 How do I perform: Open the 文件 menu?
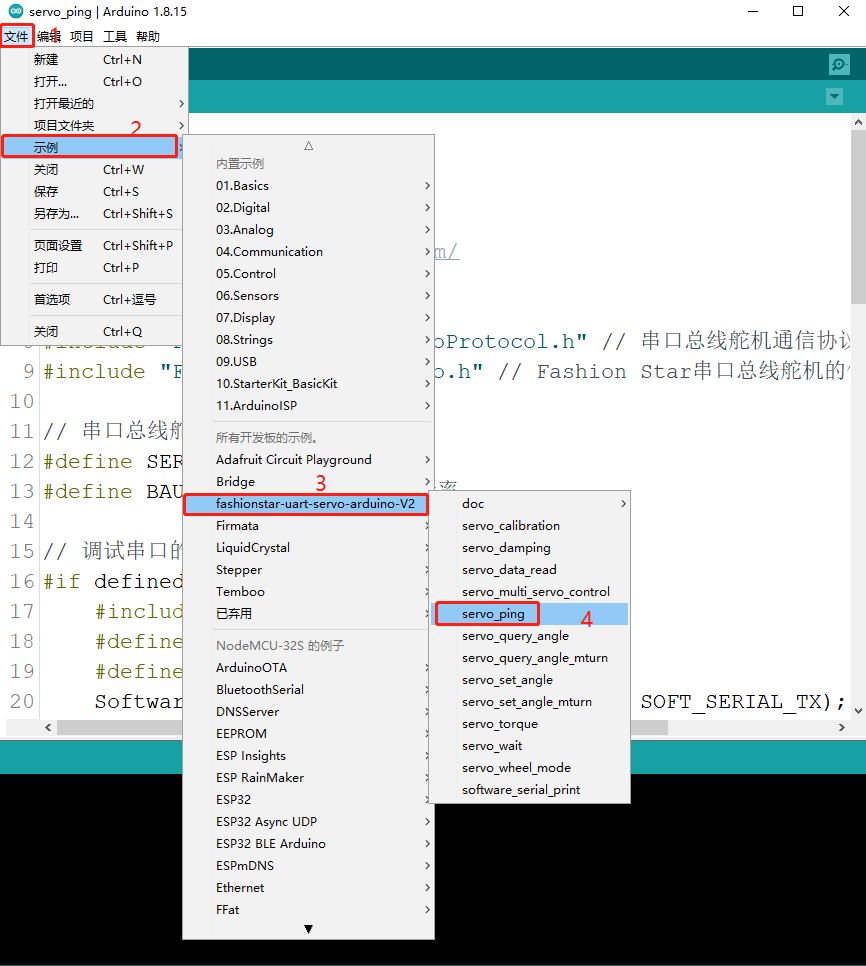tap(17, 36)
